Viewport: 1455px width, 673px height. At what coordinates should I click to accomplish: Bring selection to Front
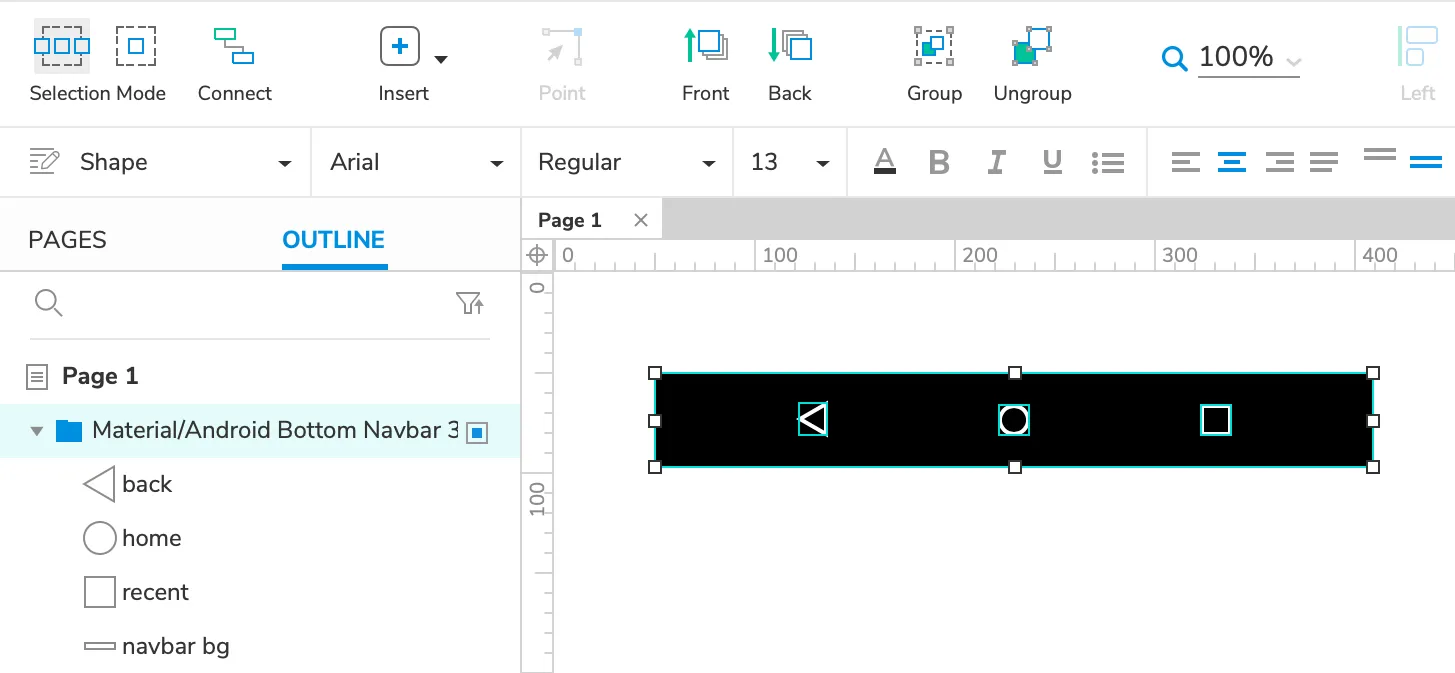point(705,47)
